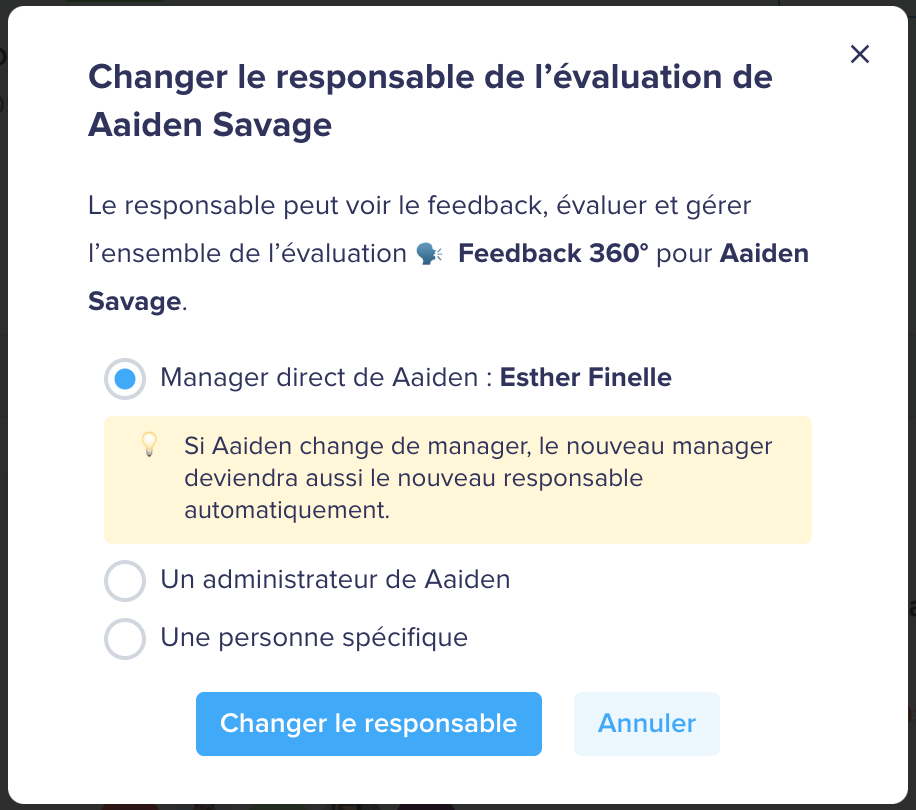
Task: Click the Un administrateur de Aaiden label text
Action: point(335,580)
